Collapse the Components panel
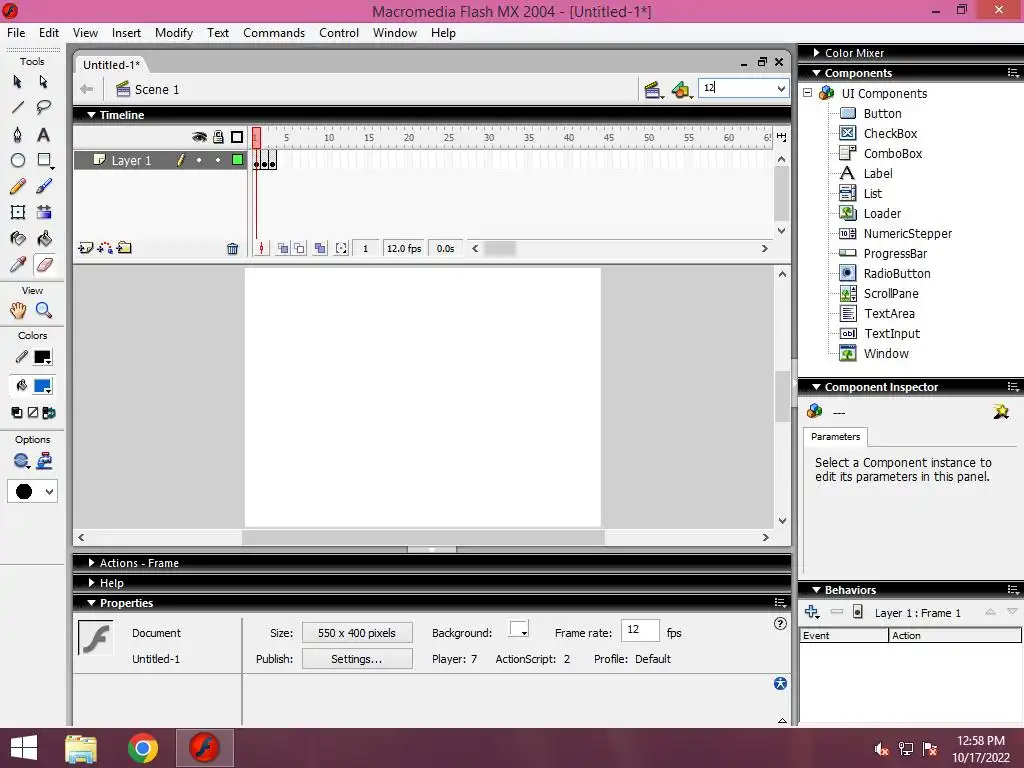The height and width of the screenshot is (768, 1024). (x=816, y=73)
